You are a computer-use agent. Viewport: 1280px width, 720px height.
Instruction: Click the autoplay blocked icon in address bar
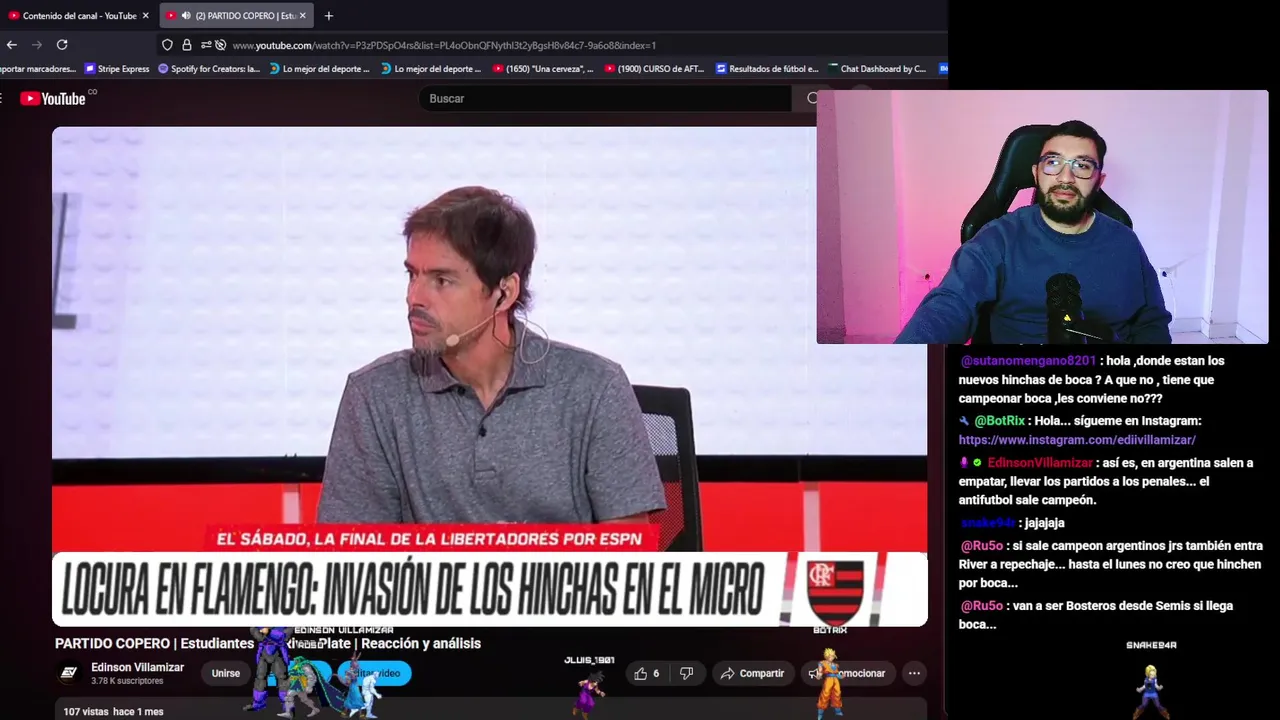click(220, 45)
